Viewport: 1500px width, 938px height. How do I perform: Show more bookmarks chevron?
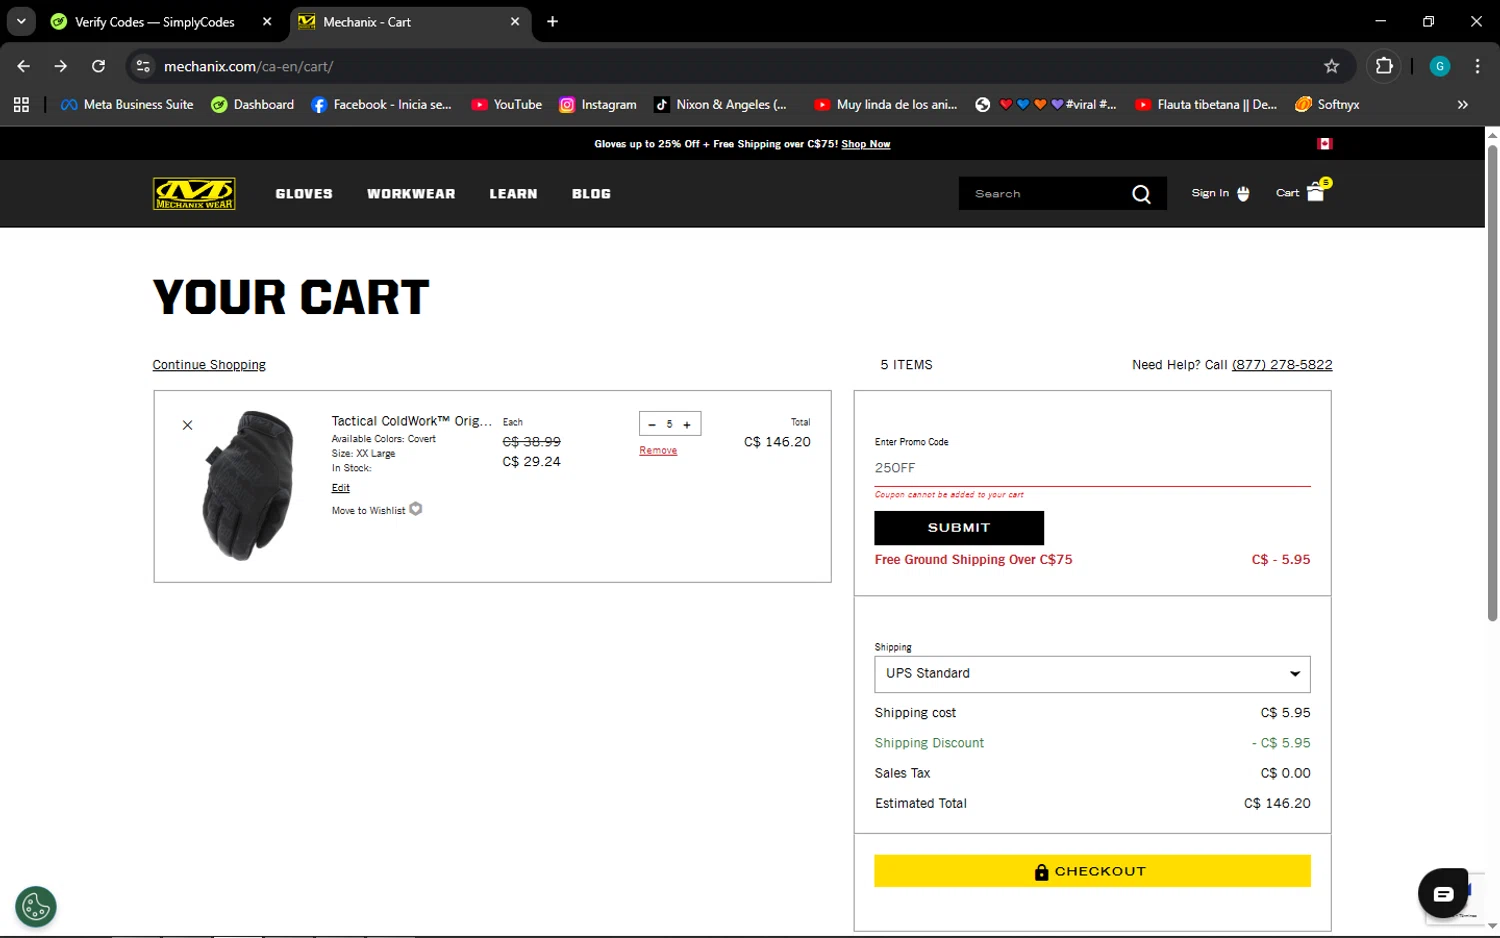(1462, 104)
